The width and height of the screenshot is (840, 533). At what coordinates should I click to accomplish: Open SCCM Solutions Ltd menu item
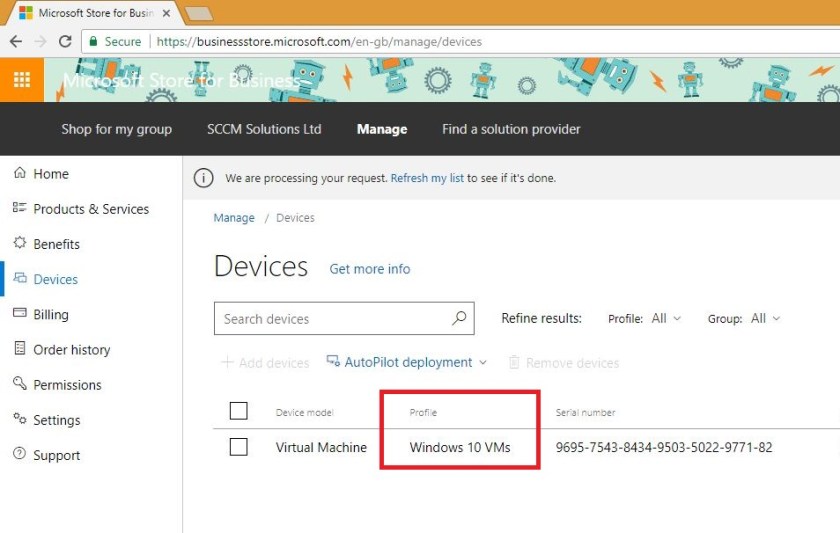click(264, 129)
